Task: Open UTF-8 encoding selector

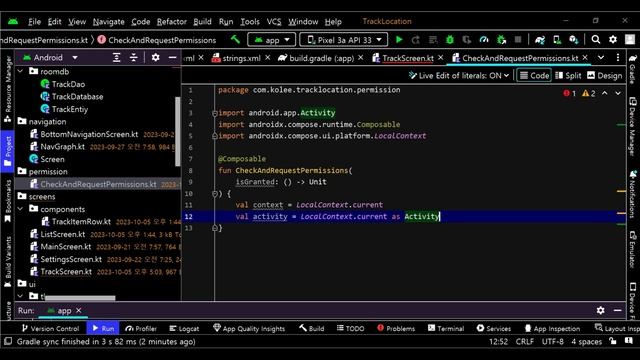Action: (x=553, y=342)
